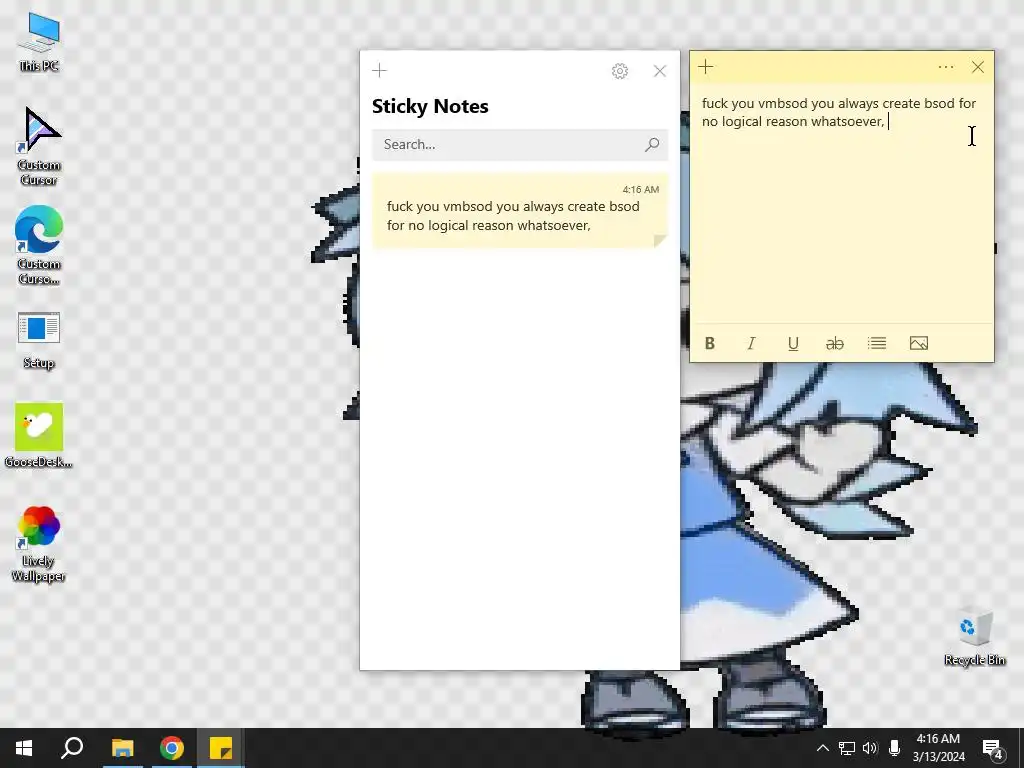Toggle Italic formatting in the note
The height and width of the screenshot is (768, 1024).
(x=752, y=344)
